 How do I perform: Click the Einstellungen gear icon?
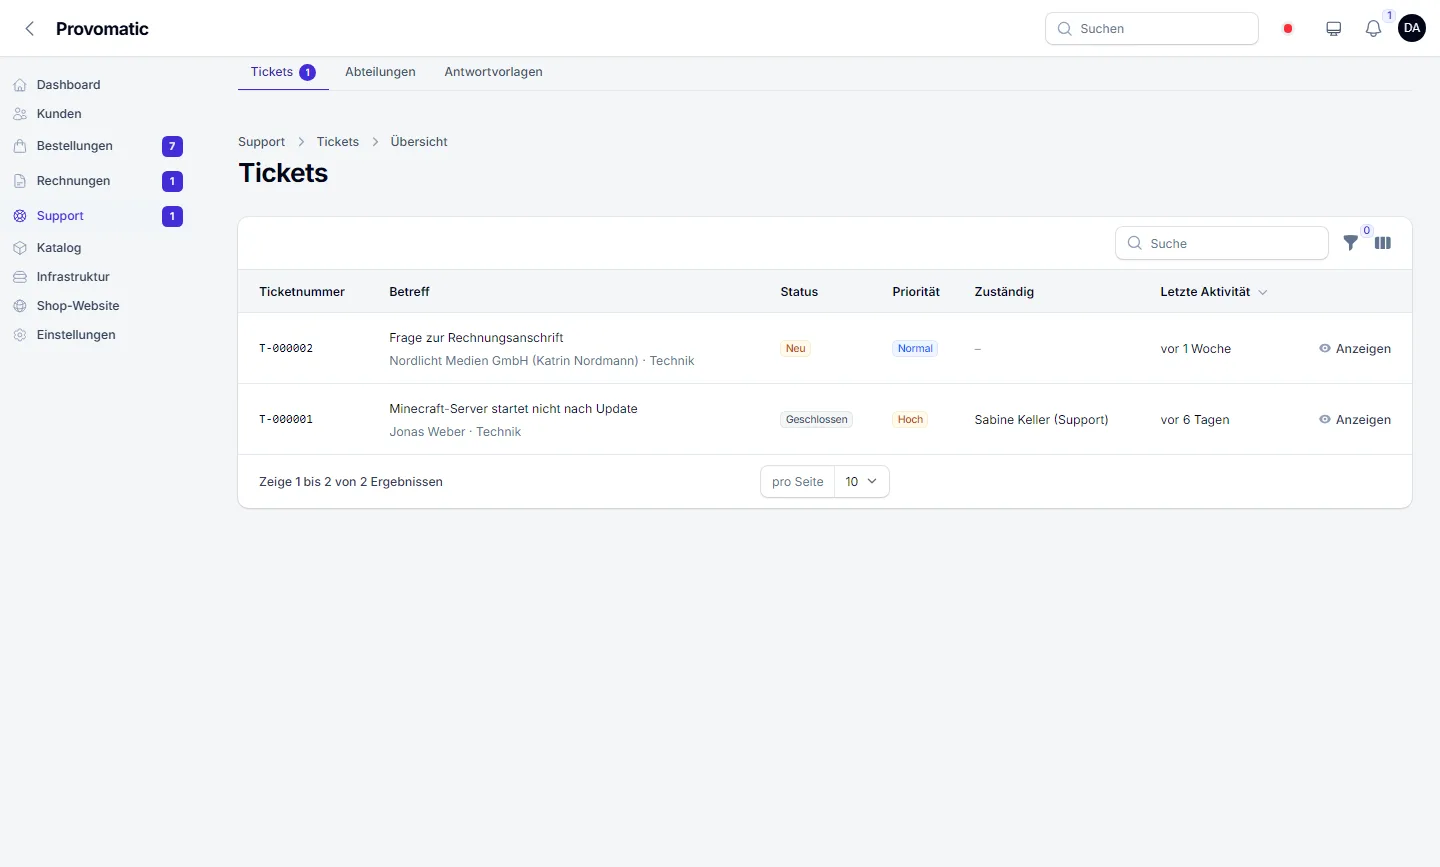coord(20,335)
